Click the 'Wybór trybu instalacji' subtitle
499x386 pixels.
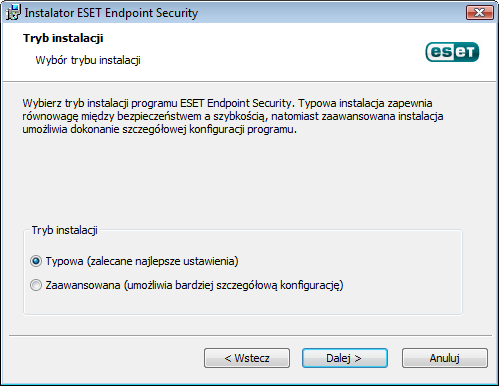tap(88, 60)
